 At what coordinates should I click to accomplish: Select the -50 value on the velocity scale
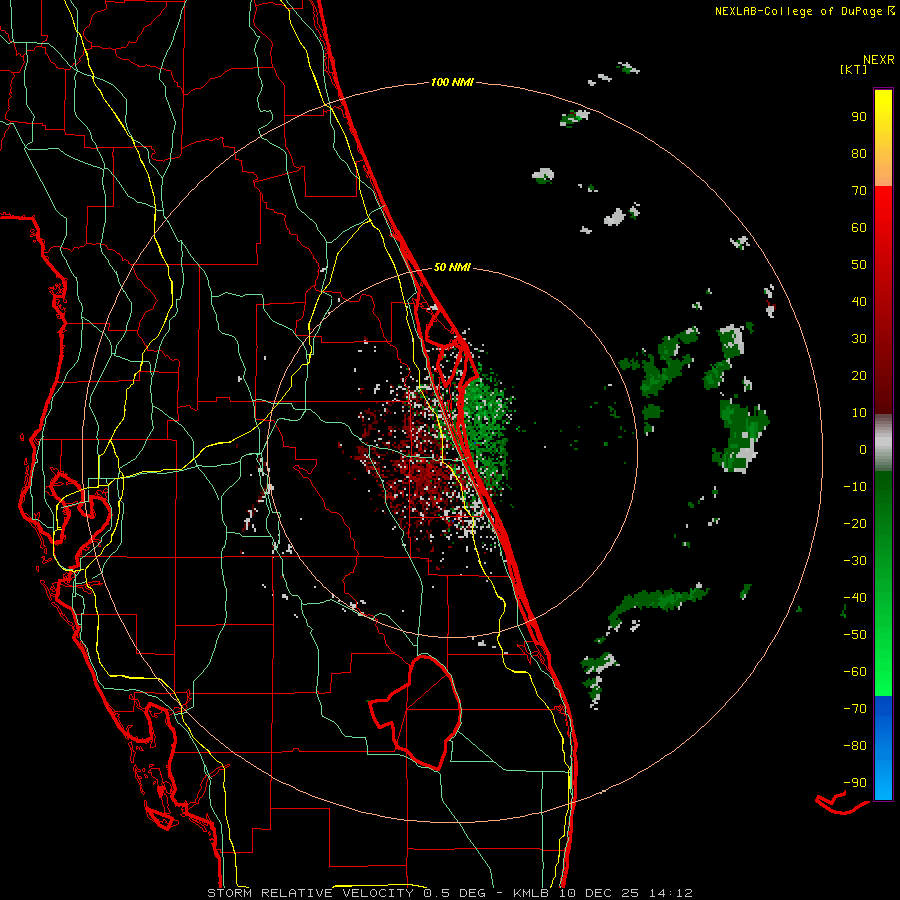[x=855, y=635]
